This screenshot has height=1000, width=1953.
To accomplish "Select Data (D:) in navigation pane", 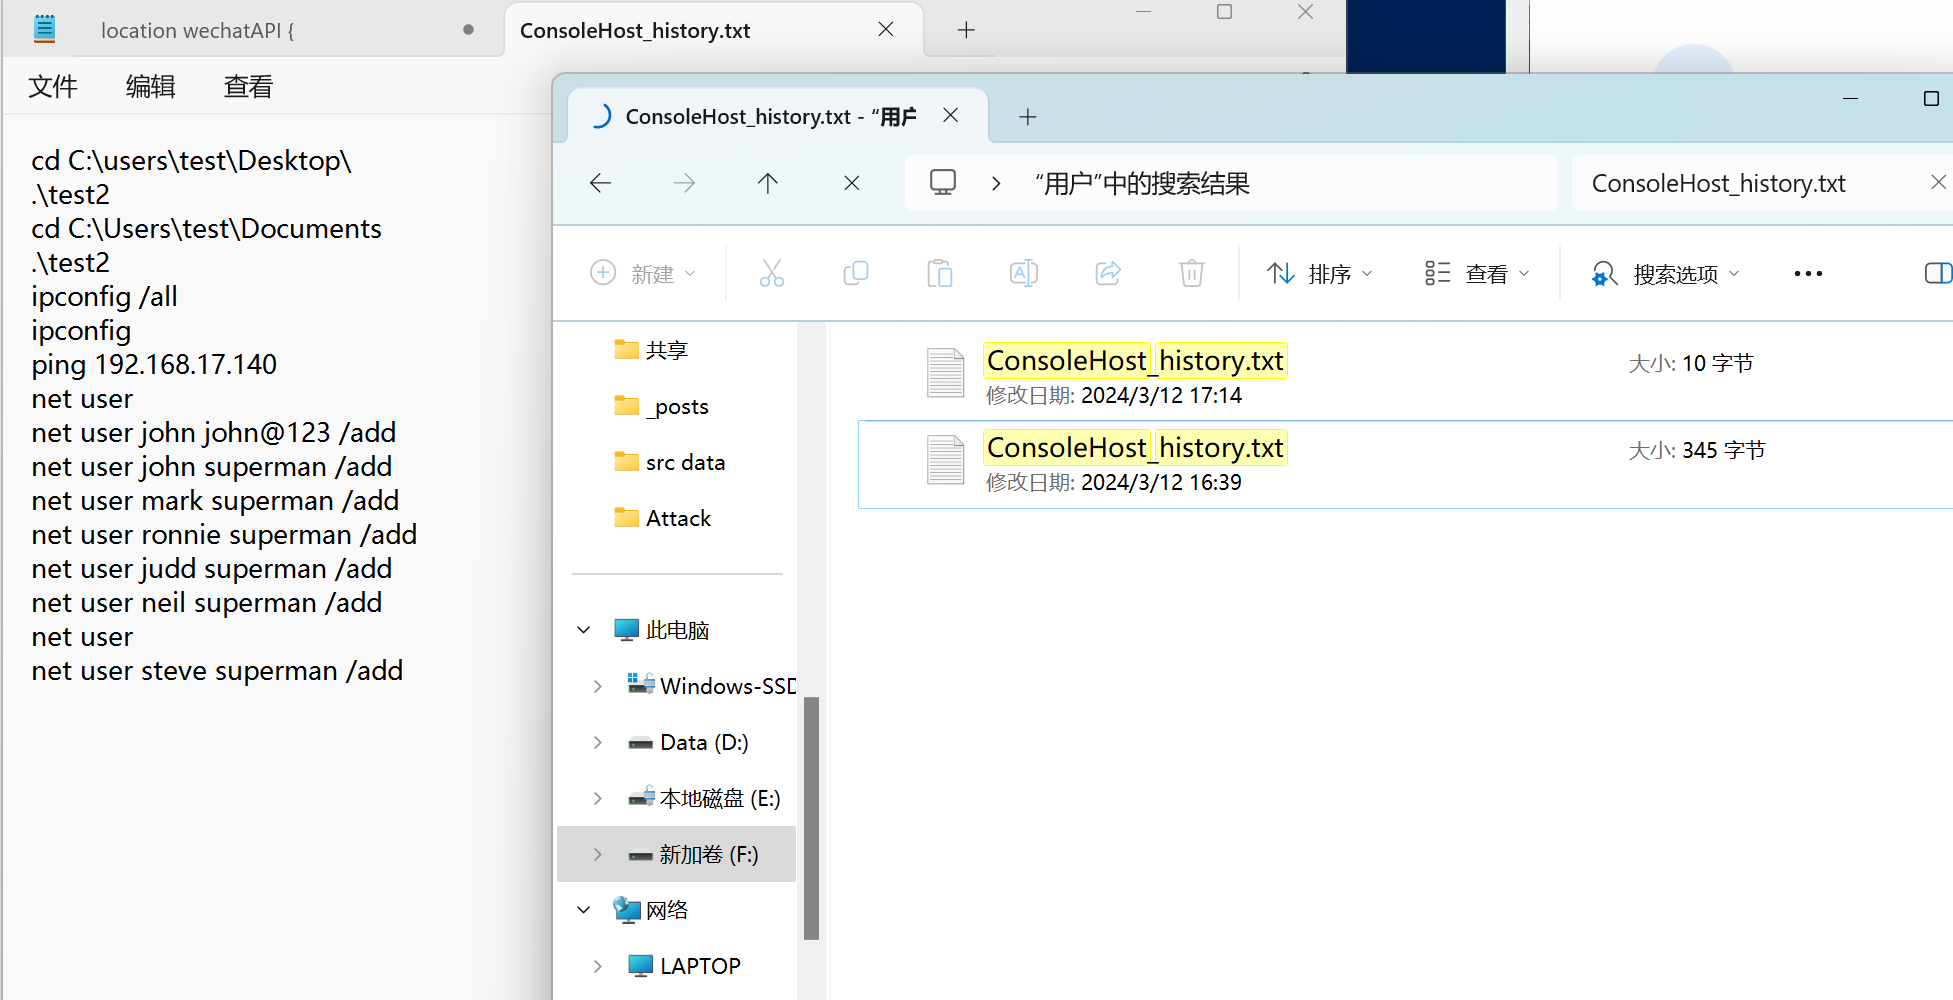I will click(x=688, y=742).
